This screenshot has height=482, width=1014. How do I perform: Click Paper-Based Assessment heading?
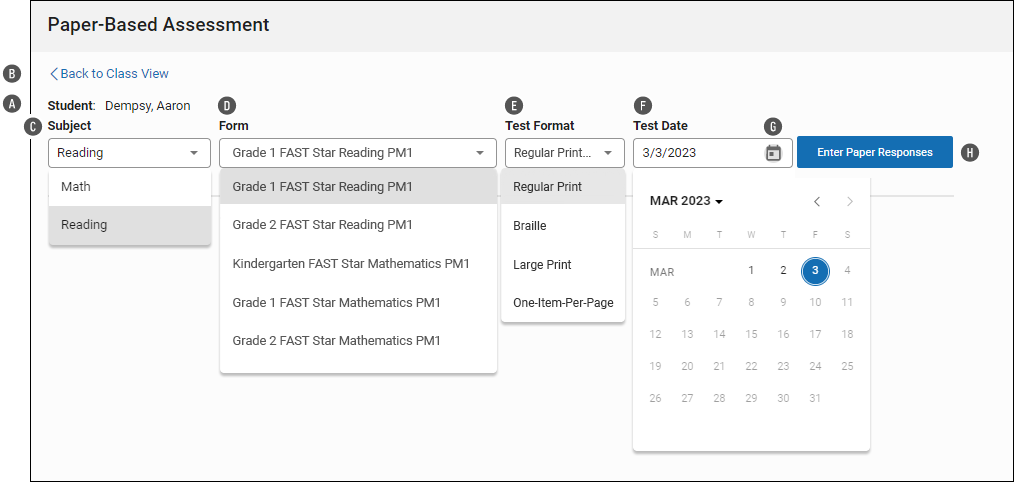pos(158,25)
